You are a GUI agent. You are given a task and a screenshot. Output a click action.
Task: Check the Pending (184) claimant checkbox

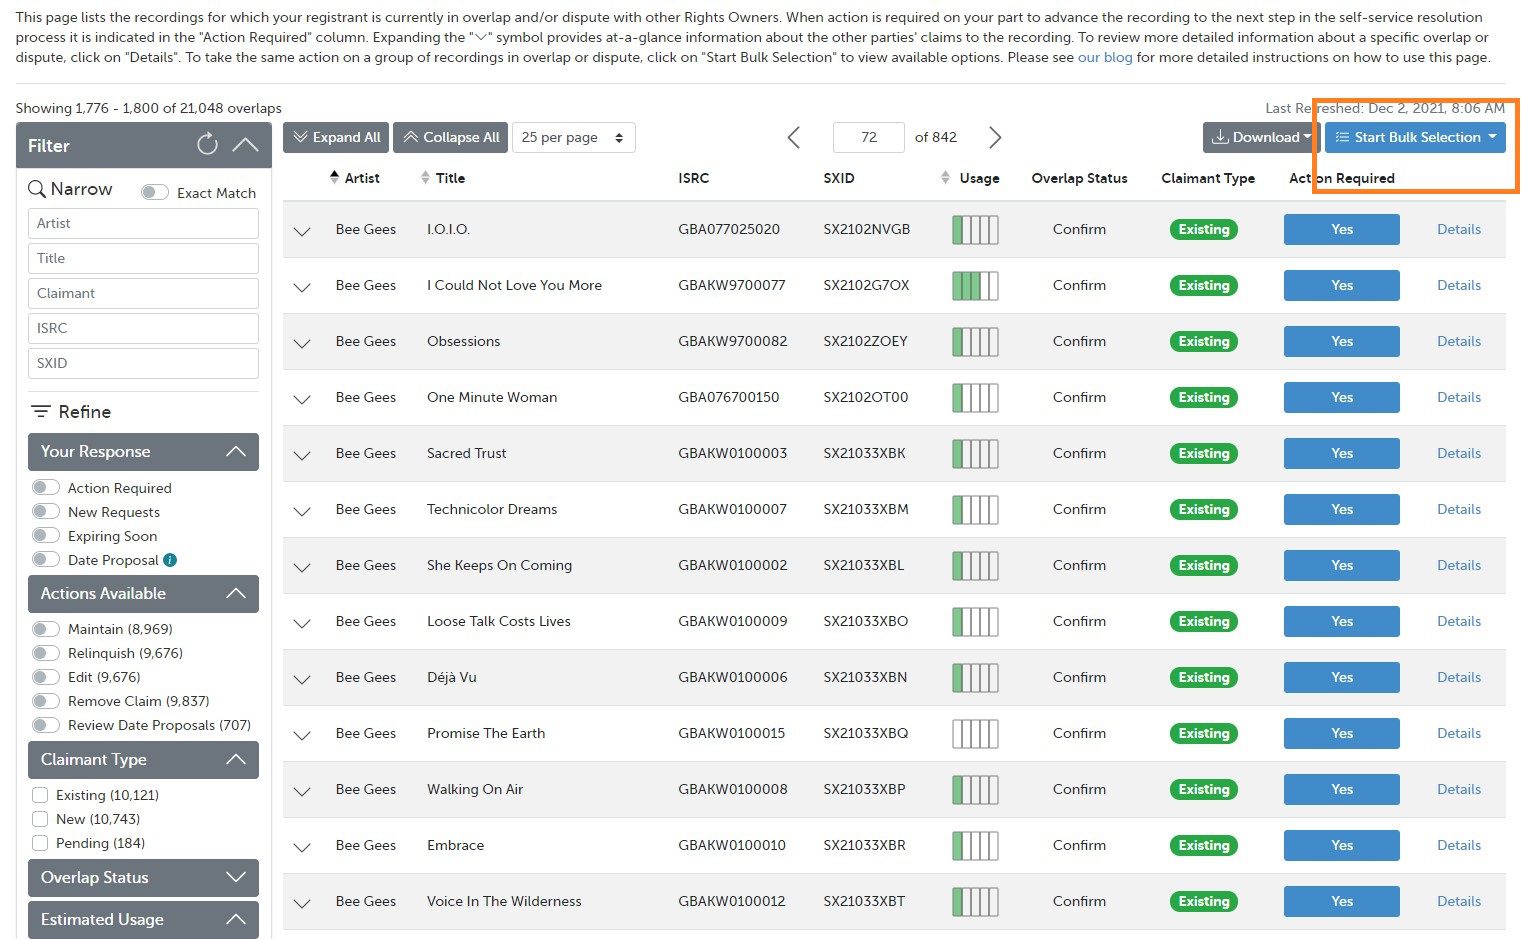[x=40, y=843]
